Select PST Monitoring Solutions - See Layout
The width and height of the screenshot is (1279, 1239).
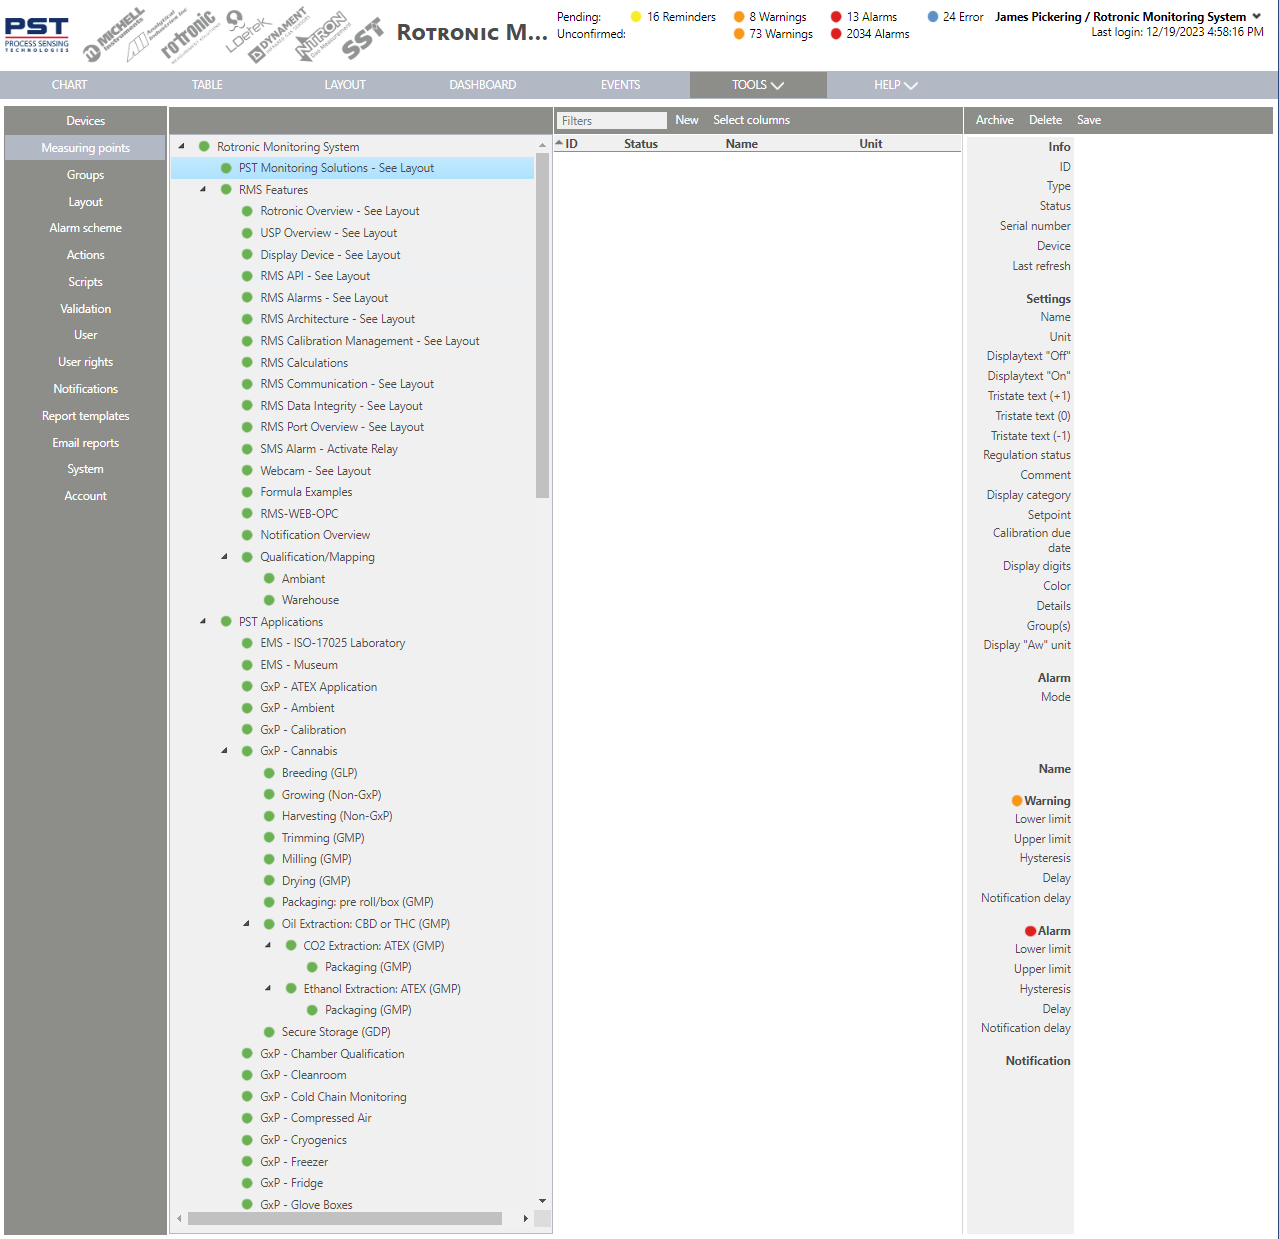tap(336, 168)
